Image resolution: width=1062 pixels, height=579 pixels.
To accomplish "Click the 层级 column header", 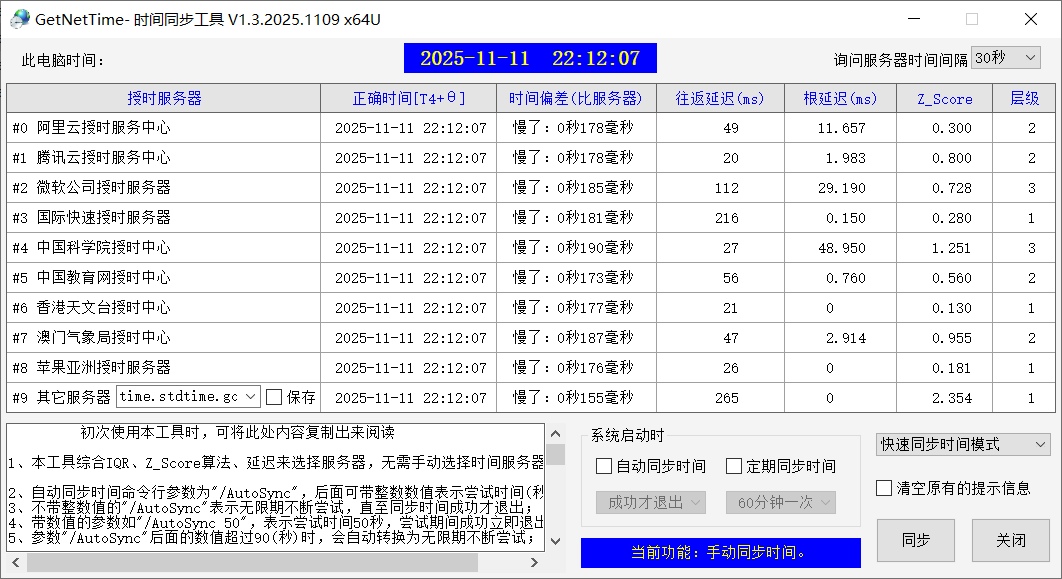I will (x=1026, y=98).
